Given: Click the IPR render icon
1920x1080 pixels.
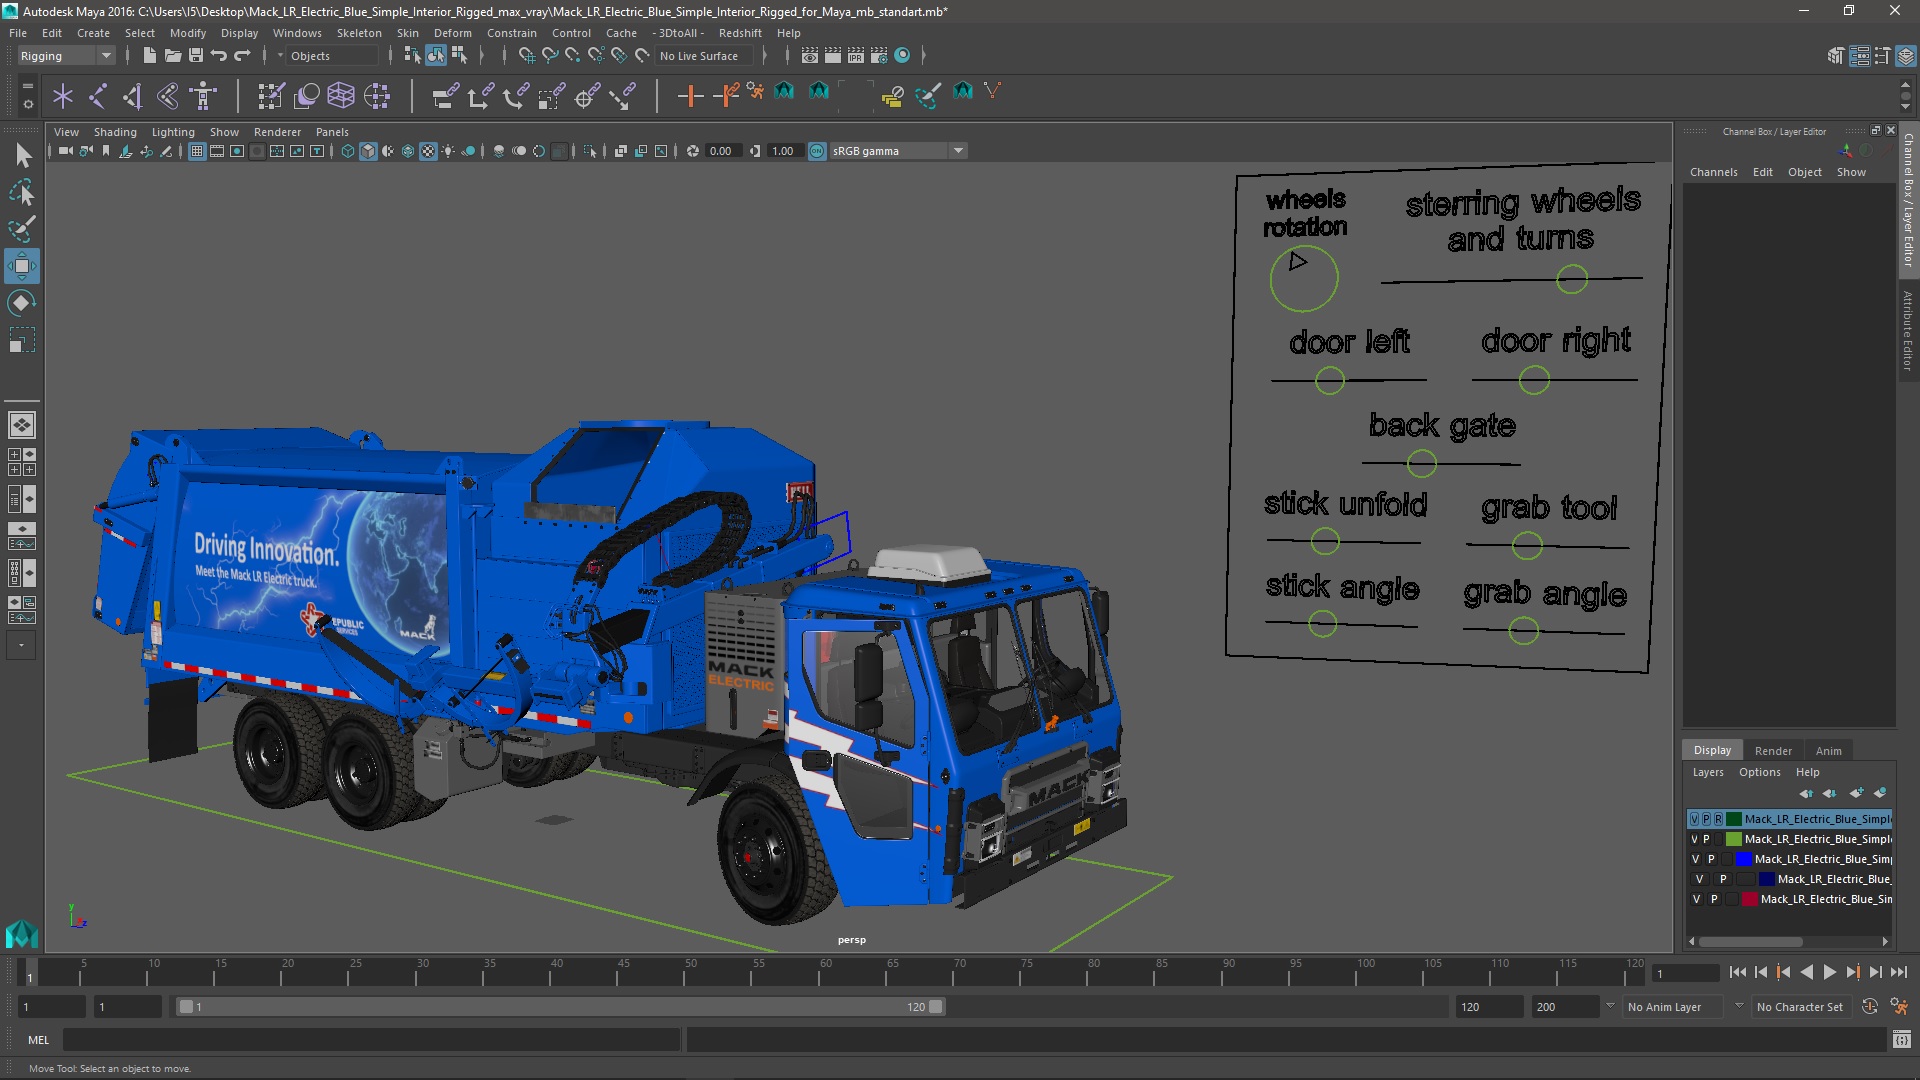Looking at the screenshot, I should pyautogui.click(x=856, y=56).
